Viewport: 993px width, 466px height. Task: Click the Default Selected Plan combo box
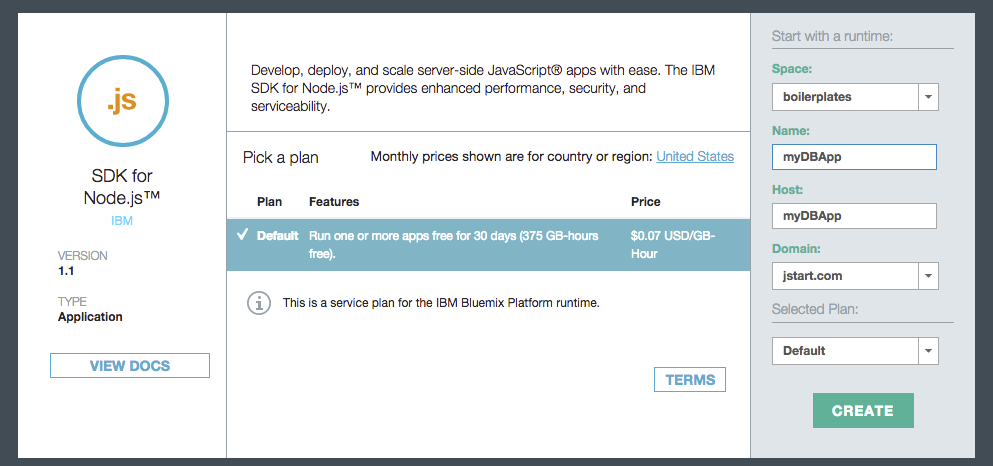pos(845,351)
